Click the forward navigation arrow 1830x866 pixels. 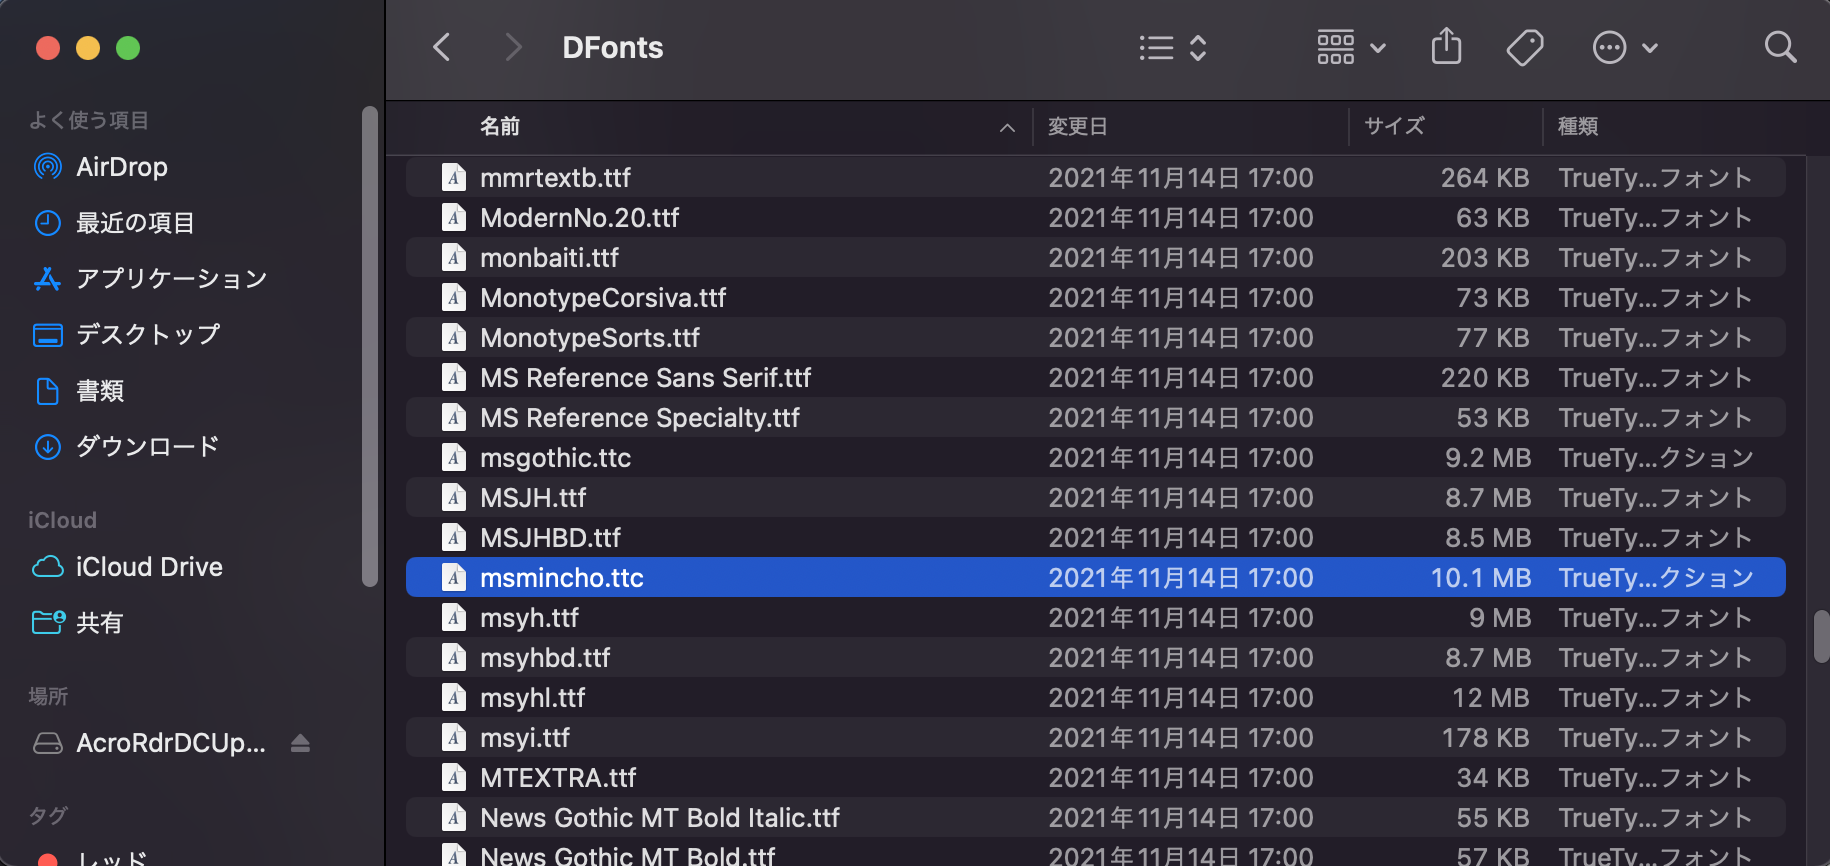[513, 47]
